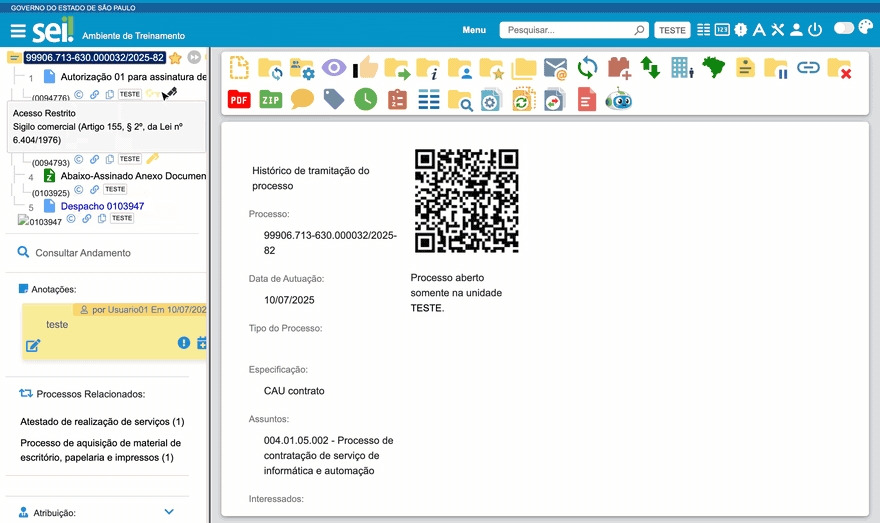This screenshot has width=880, height=523.
Task: Click the stacked folders icon
Action: tap(524, 68)
